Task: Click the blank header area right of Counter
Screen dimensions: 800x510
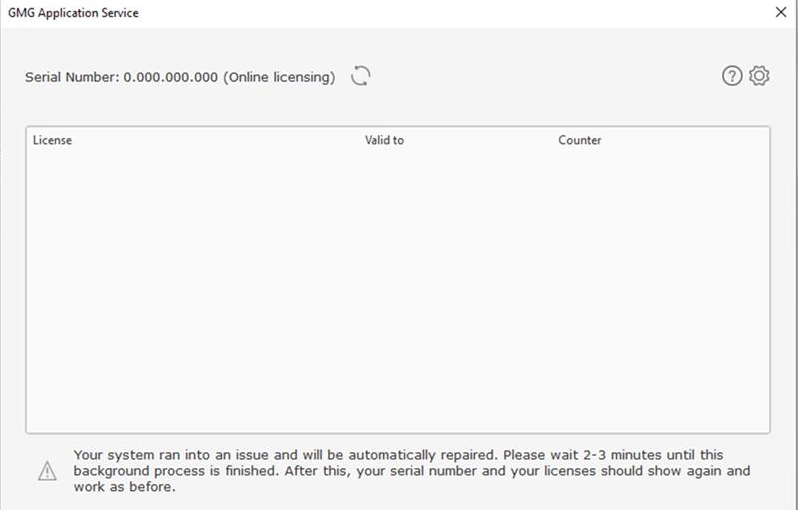Action: tap(686, 140)
